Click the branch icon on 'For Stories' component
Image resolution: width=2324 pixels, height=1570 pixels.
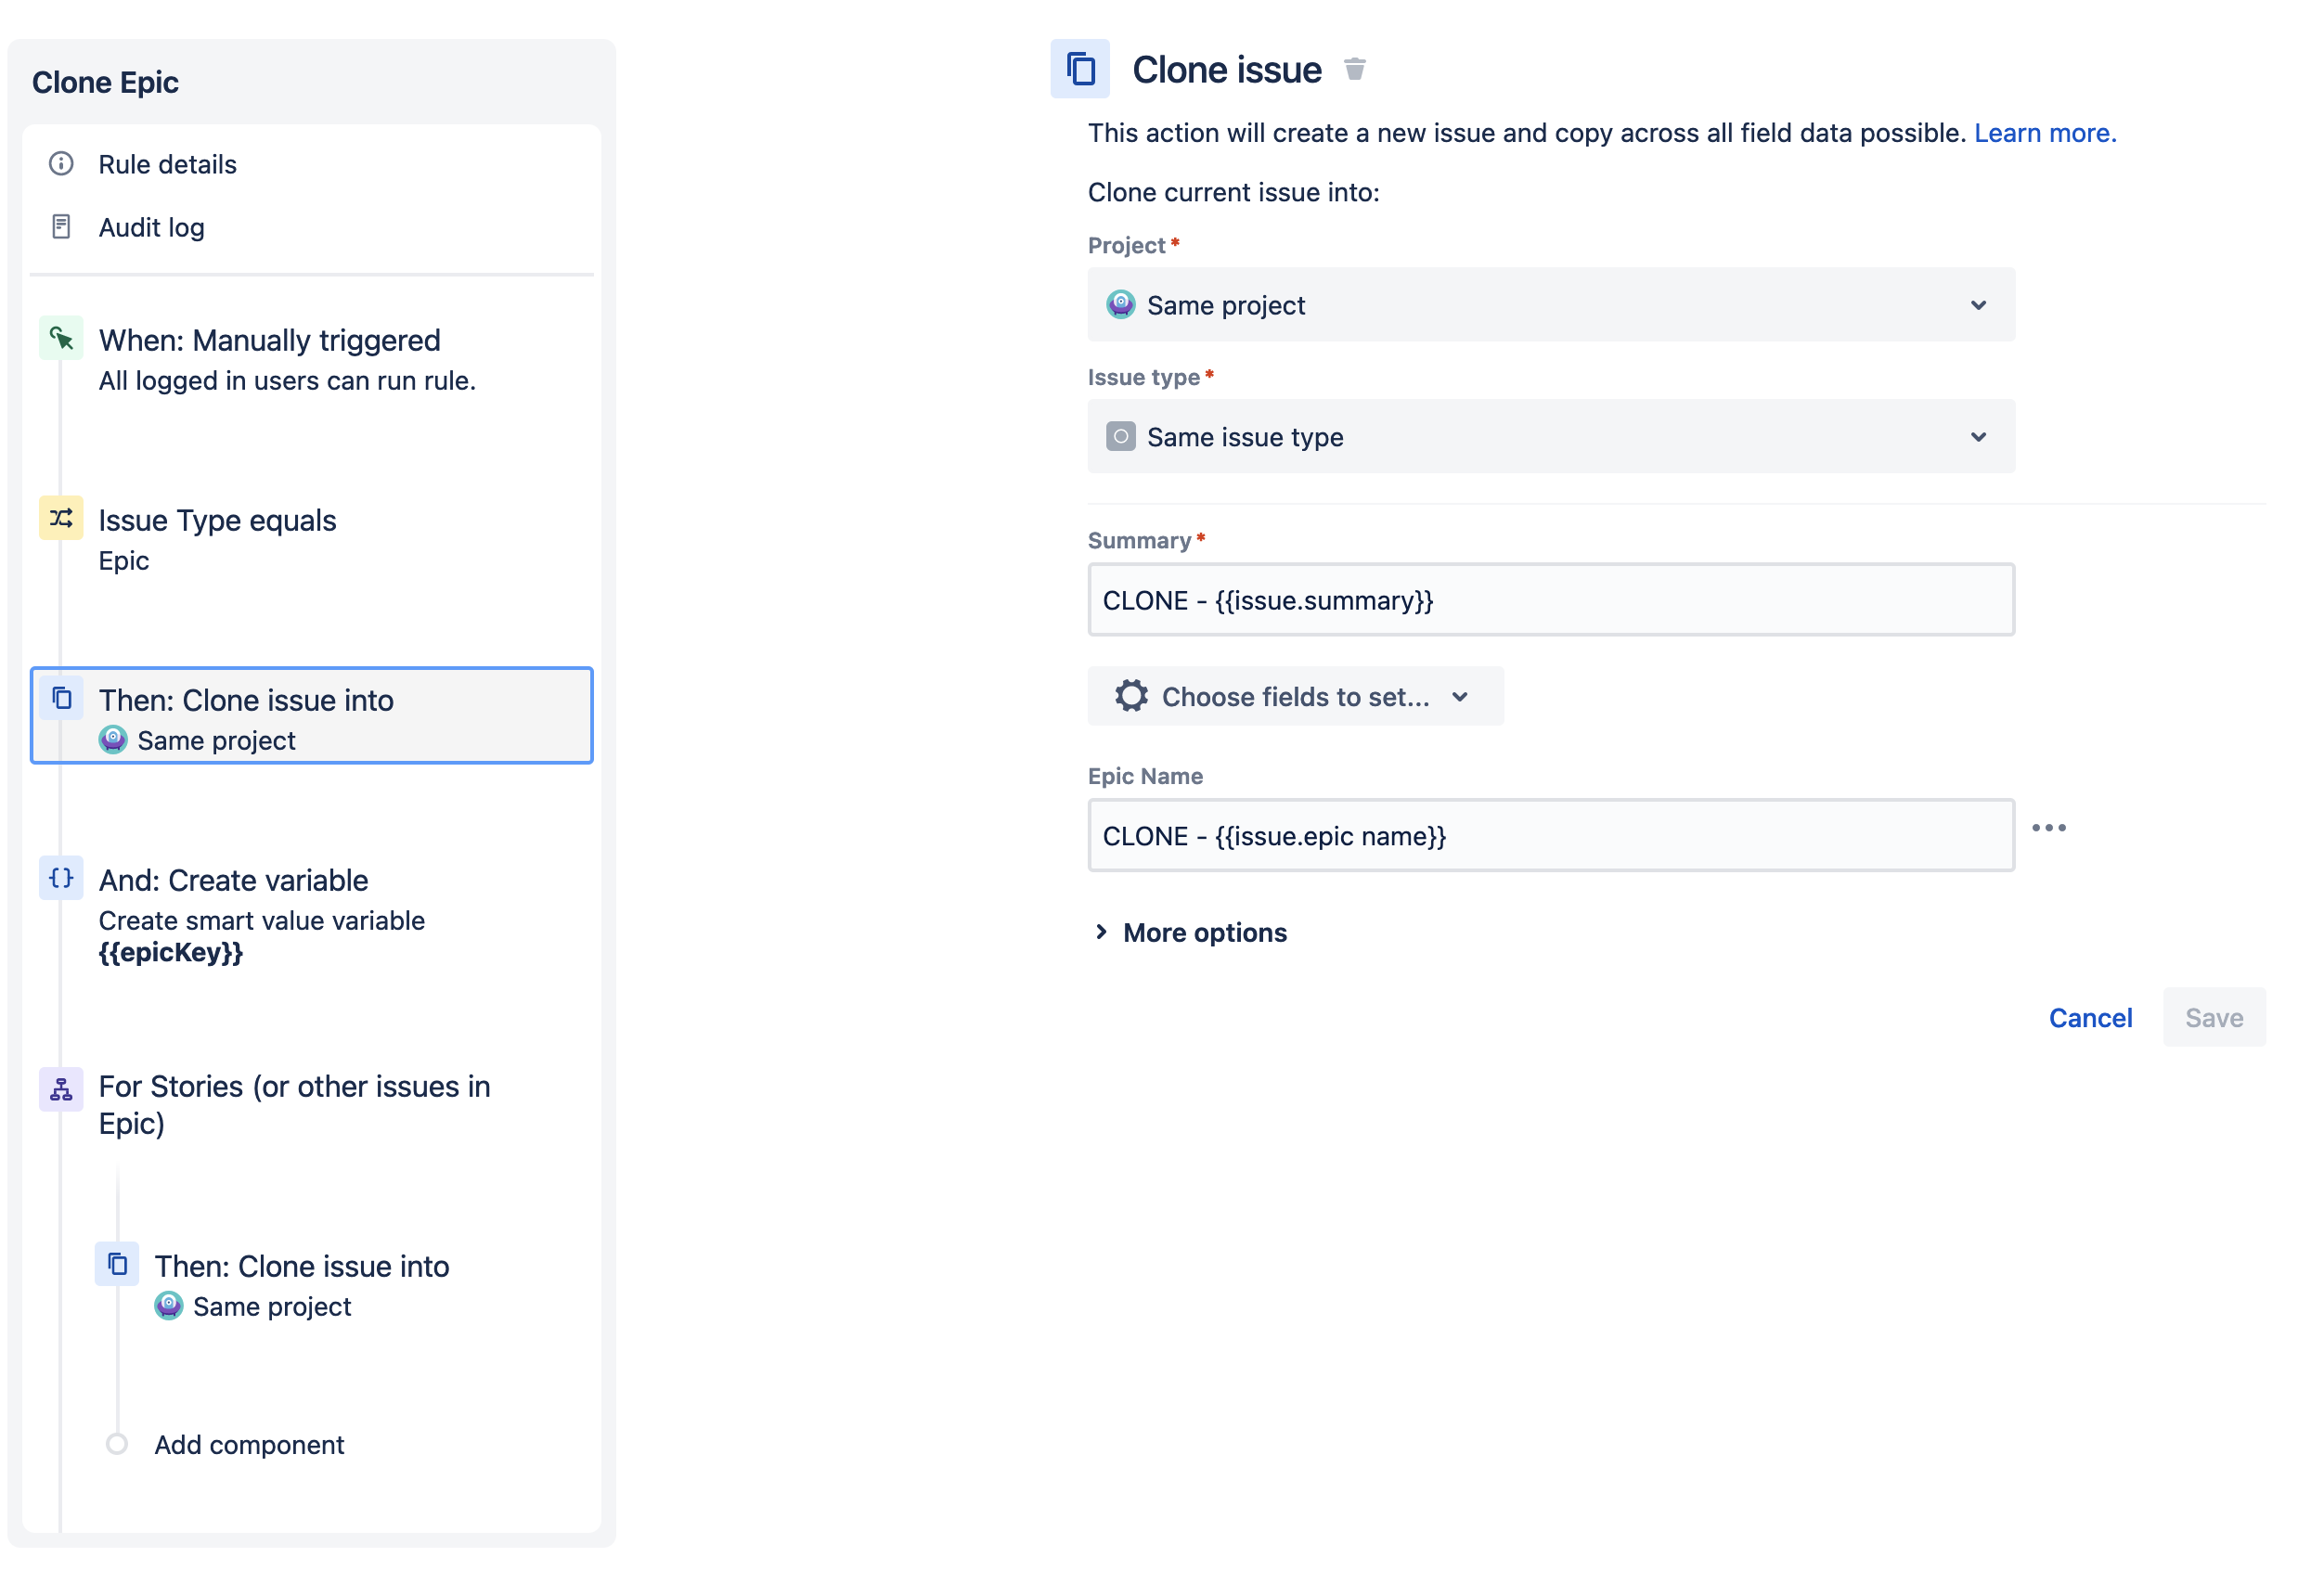(x=60, y=1091)
